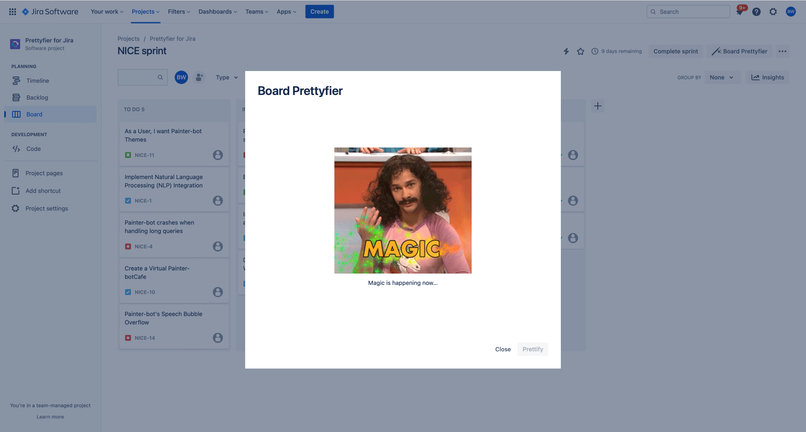This screenshot has width=806, height=432.
Task: Click the Projects breadcrumb link
Action: click(x=128, y=39)
